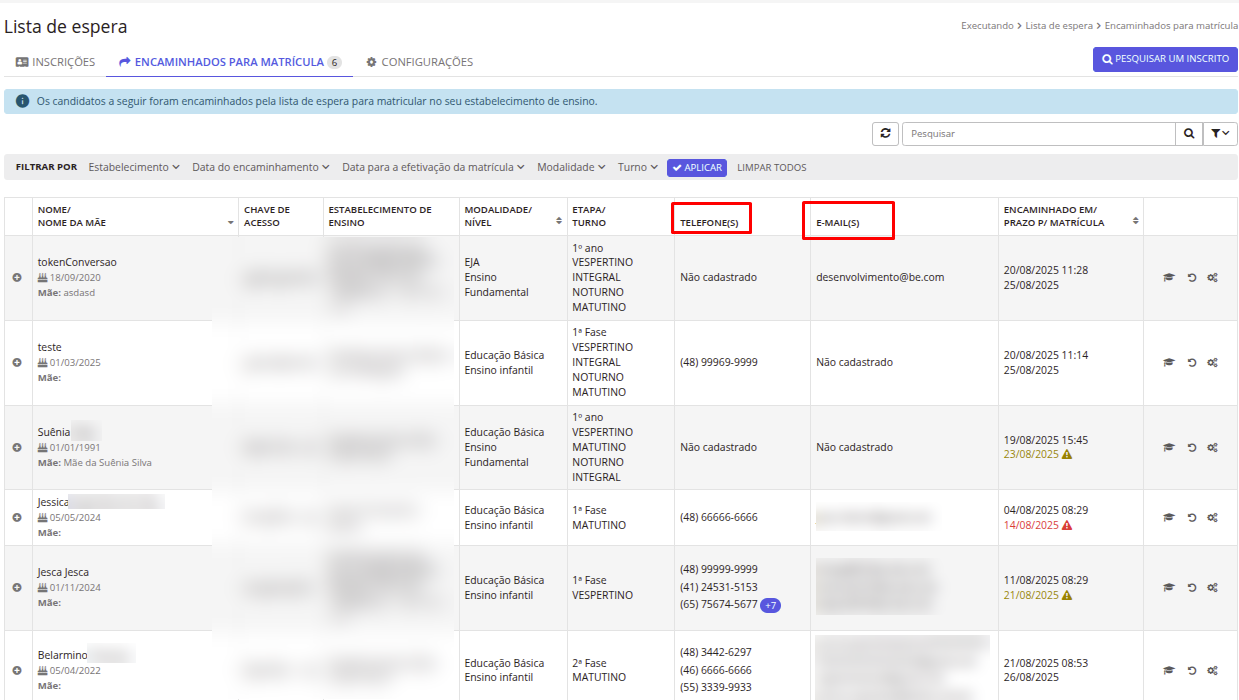Screen dimensions: 1239x700
Task: Click gears icon in Suênia row
Action: [1212, 448]
